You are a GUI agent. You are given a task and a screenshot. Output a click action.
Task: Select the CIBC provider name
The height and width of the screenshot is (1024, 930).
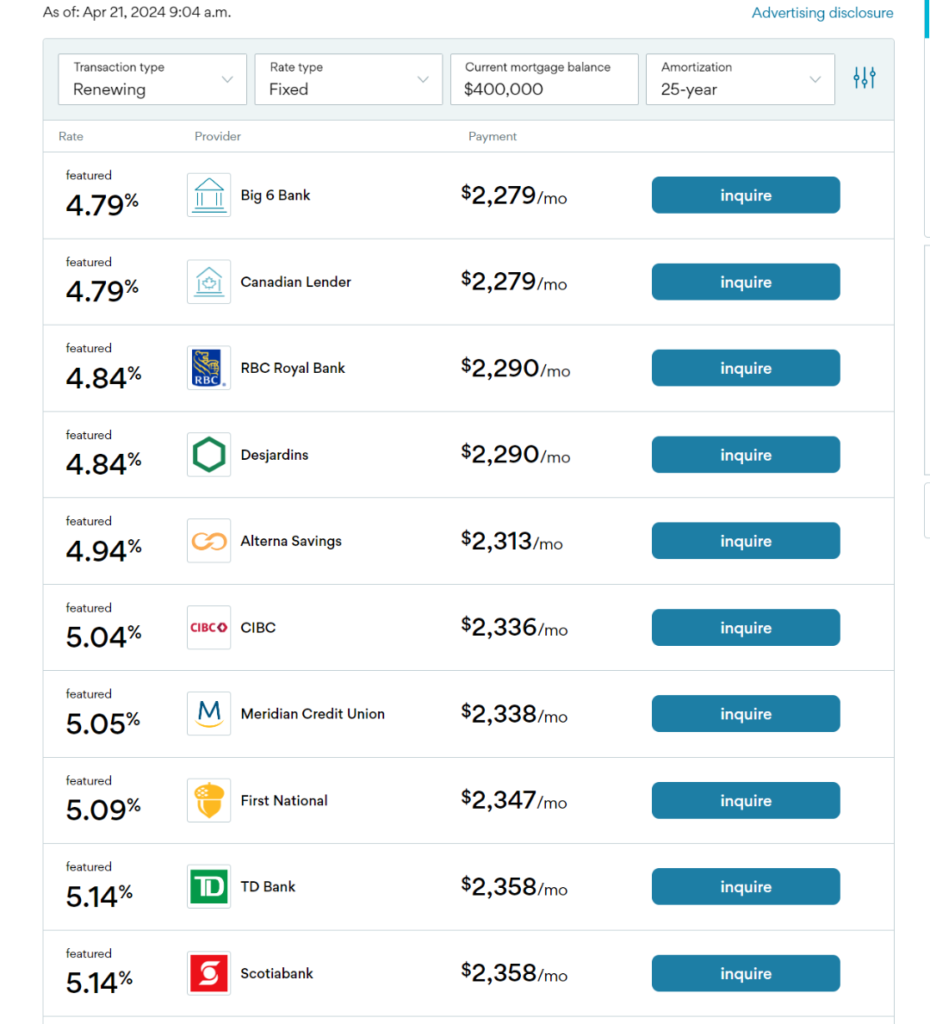258,628
